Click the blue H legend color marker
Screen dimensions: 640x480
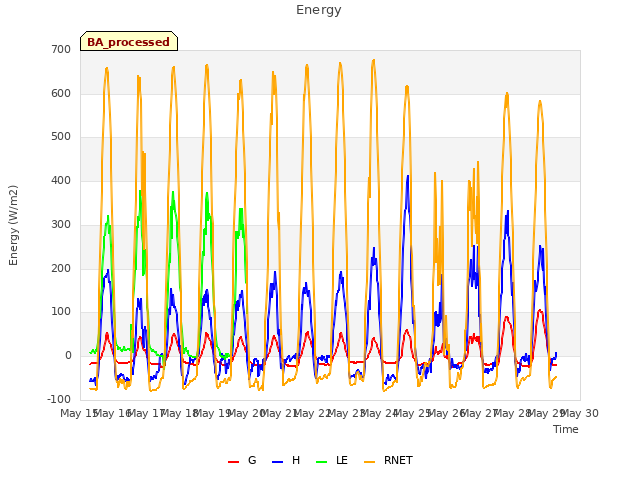[x=278, y=462]
